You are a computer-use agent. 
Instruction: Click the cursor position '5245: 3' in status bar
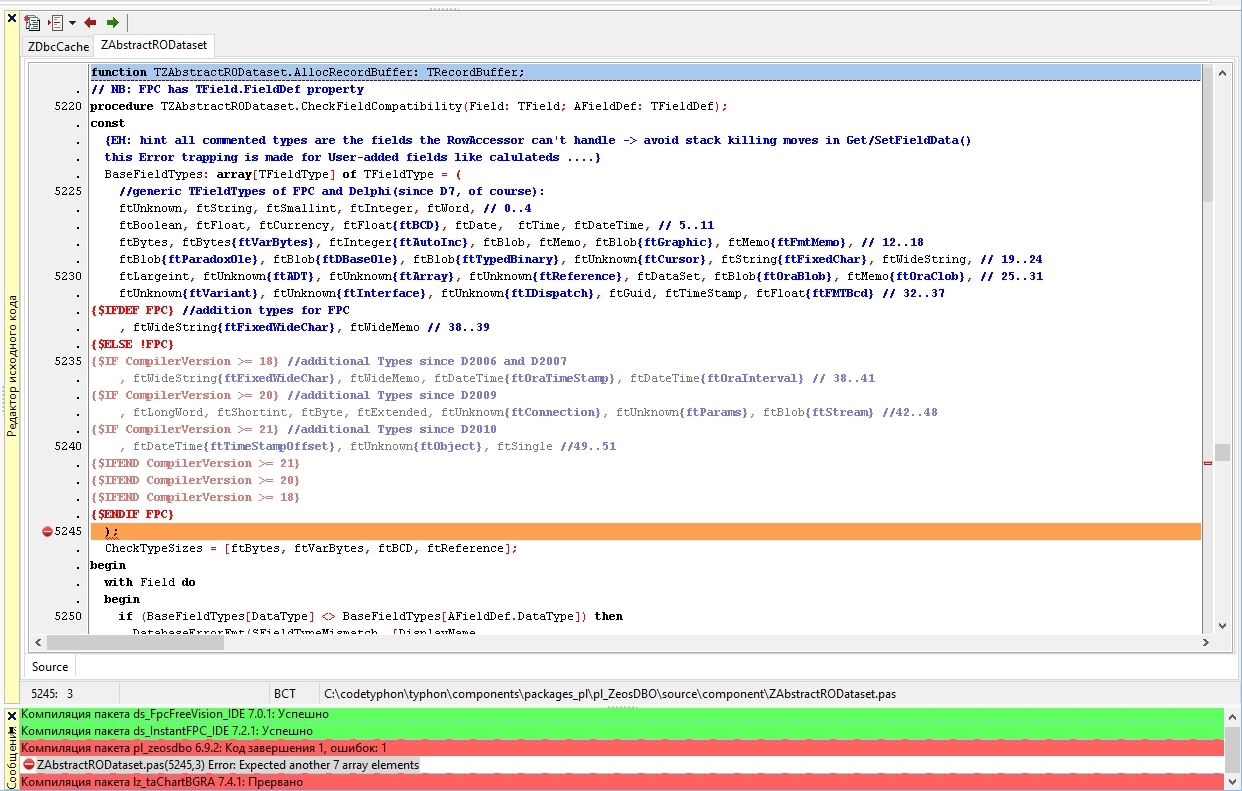[52, 693]
